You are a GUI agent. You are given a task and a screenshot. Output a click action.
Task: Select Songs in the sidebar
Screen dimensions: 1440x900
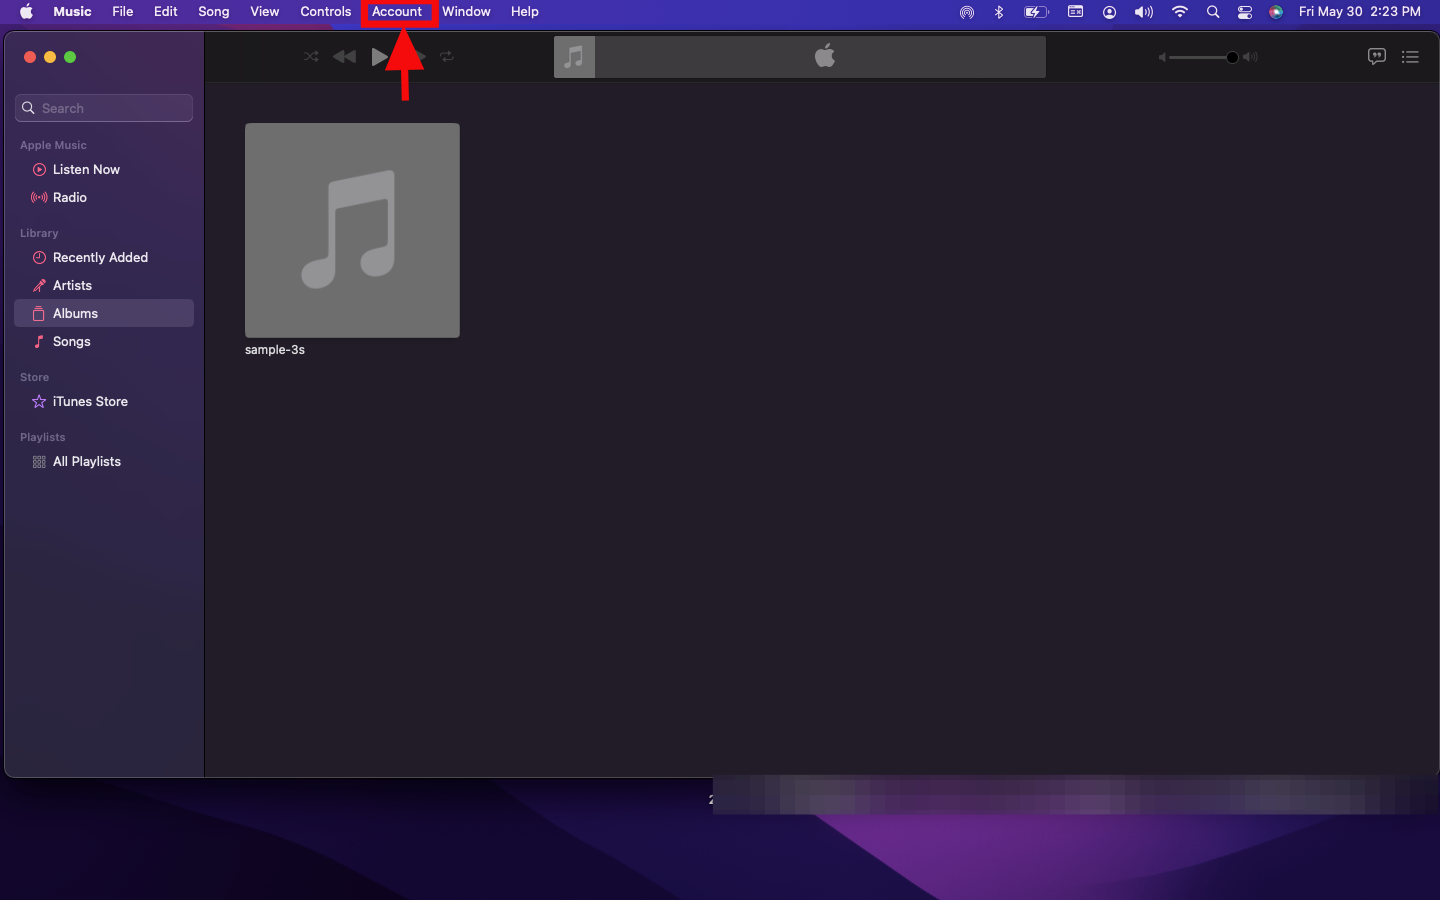click(x=71, y=342)
